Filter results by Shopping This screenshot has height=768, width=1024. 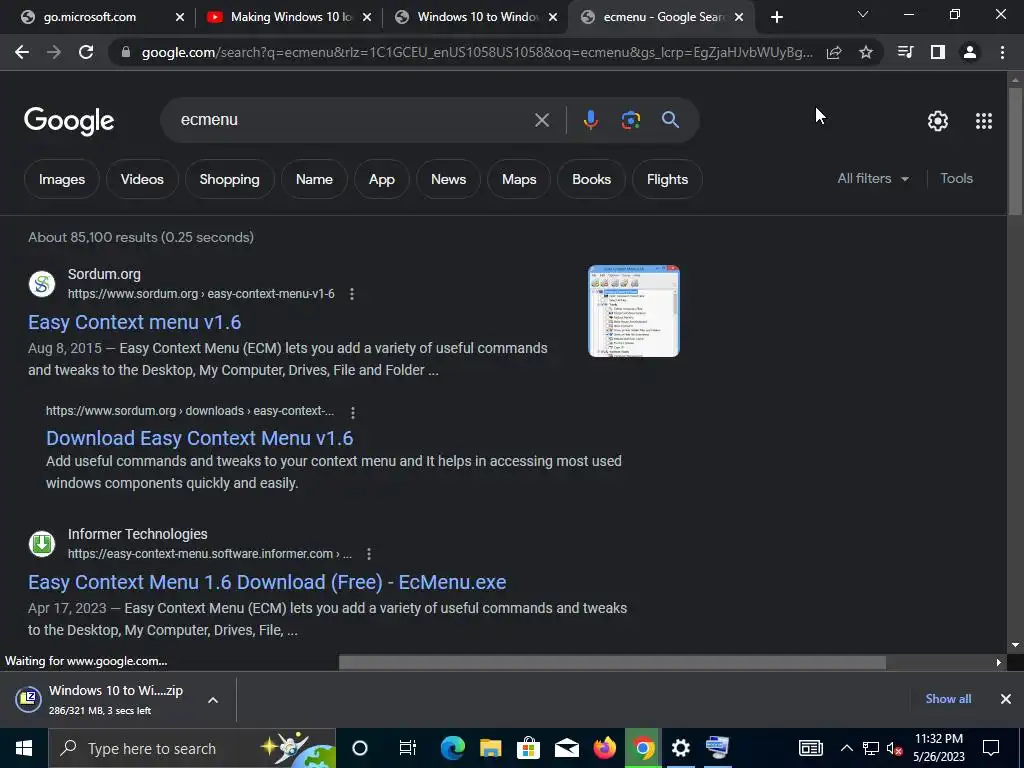[229, 179]
